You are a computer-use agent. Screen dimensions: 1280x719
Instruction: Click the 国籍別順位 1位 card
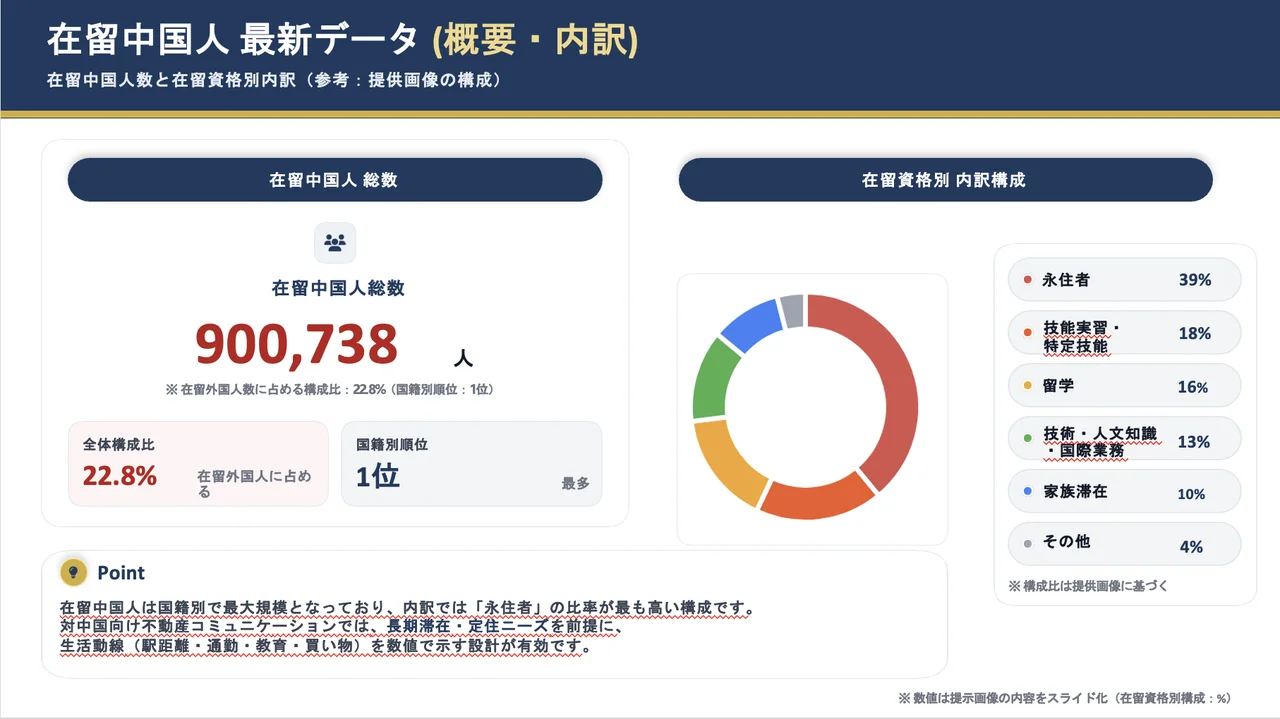471,464
